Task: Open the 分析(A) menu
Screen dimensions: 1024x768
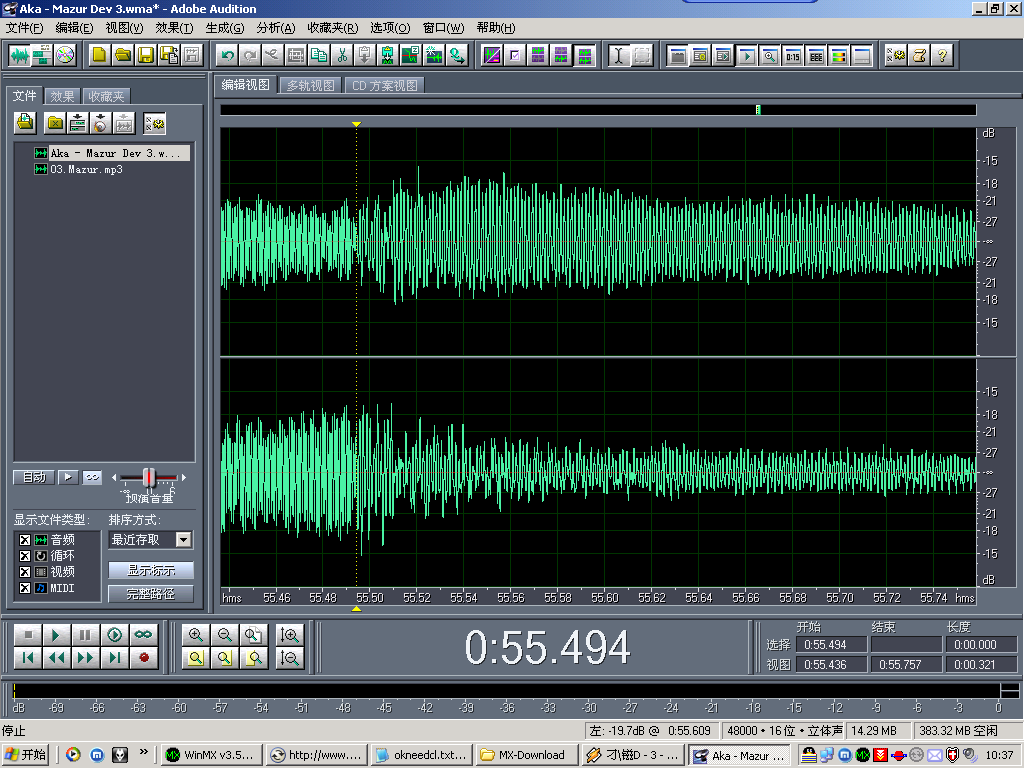Action: click(x=276, y=27)
